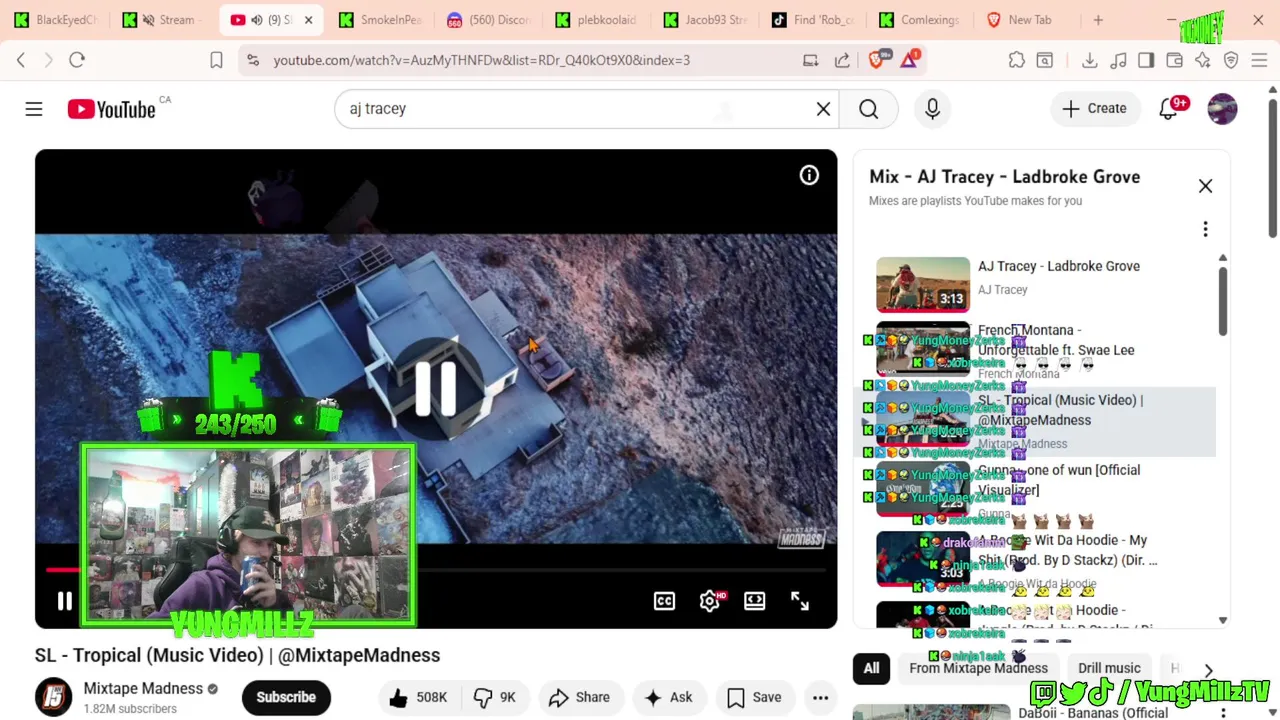Image resolution: width=1280 pixels, height=720 pixels.
Task: Reload the page
Action: (77, 60)
